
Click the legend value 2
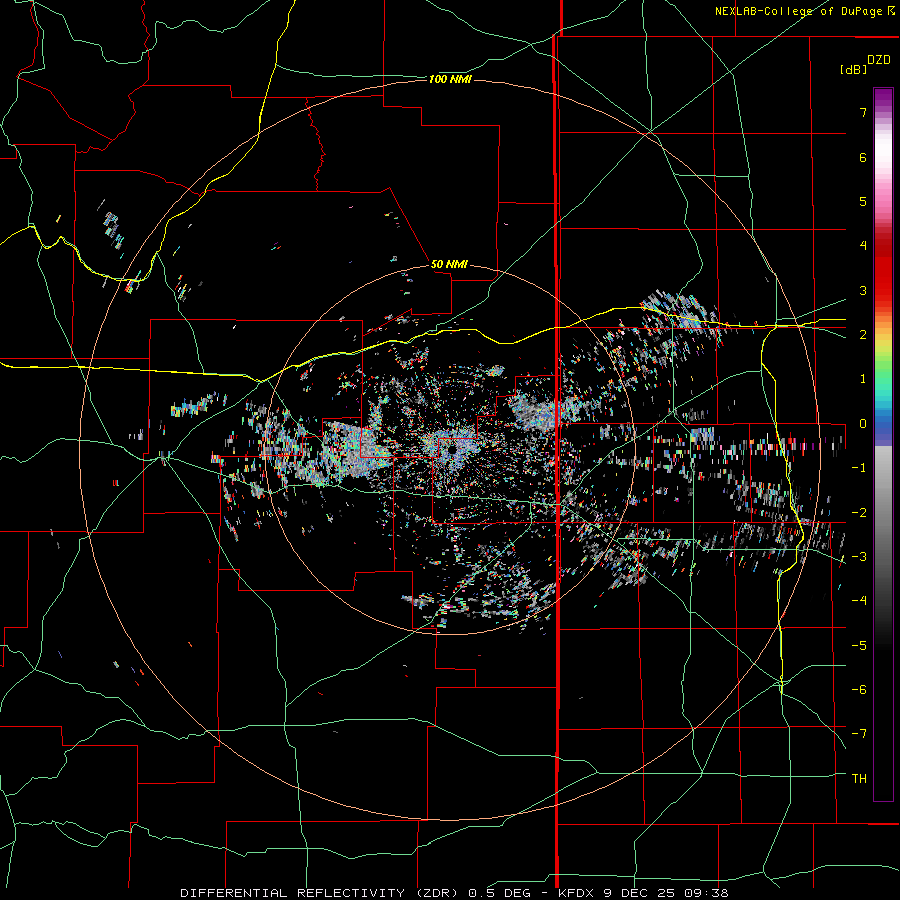pyautogui.click(x=863, y=335)
